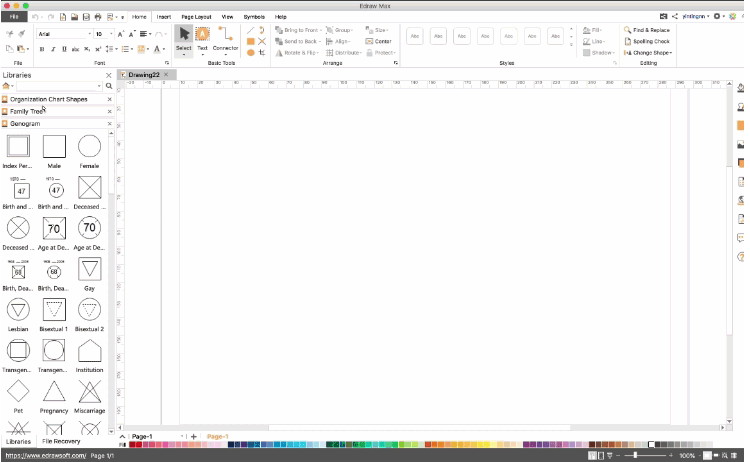Choose the Text tool
750x462 pixels.
202,41
